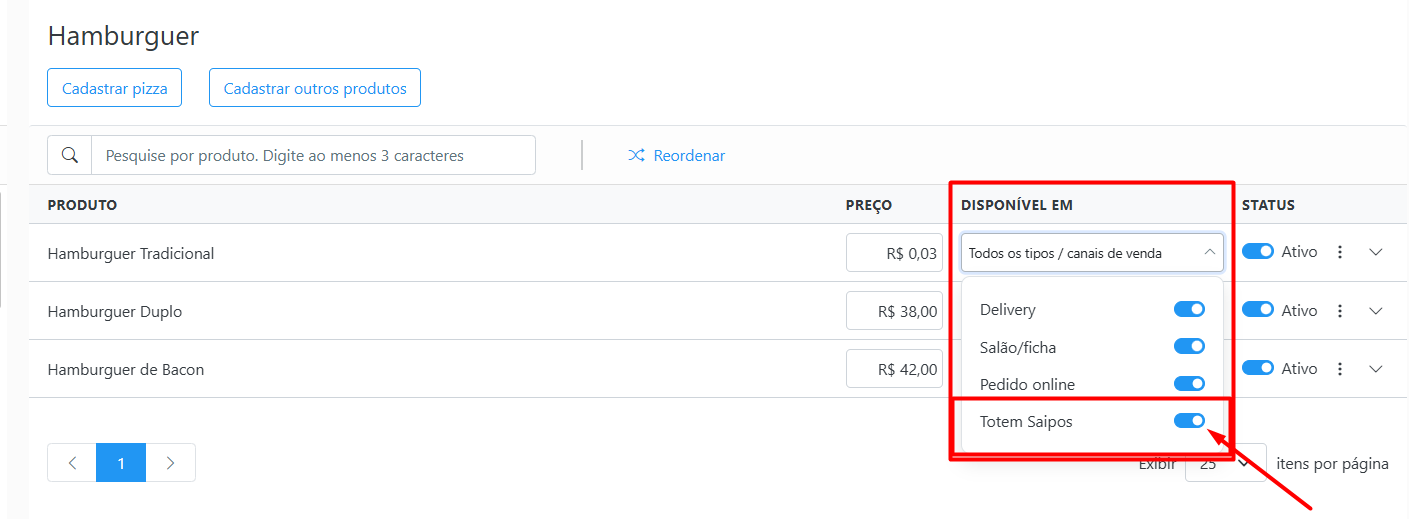Image resolution: width=1409 pixels, height=519 pixels.
Task: Collapse the 'Todos os tipos / canais de venda' dropdown
Action: pyautogui.click(x=1092, y=253)
